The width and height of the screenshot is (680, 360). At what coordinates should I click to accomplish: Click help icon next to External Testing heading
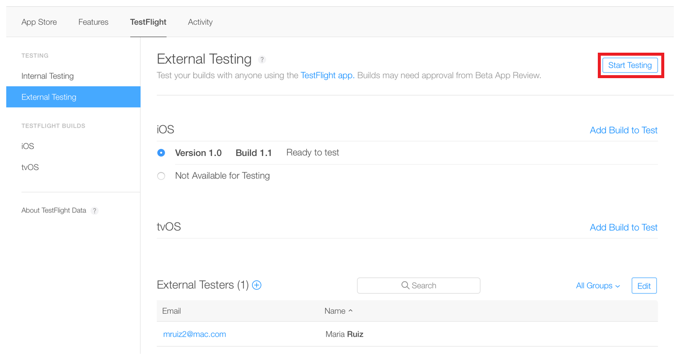262,60
